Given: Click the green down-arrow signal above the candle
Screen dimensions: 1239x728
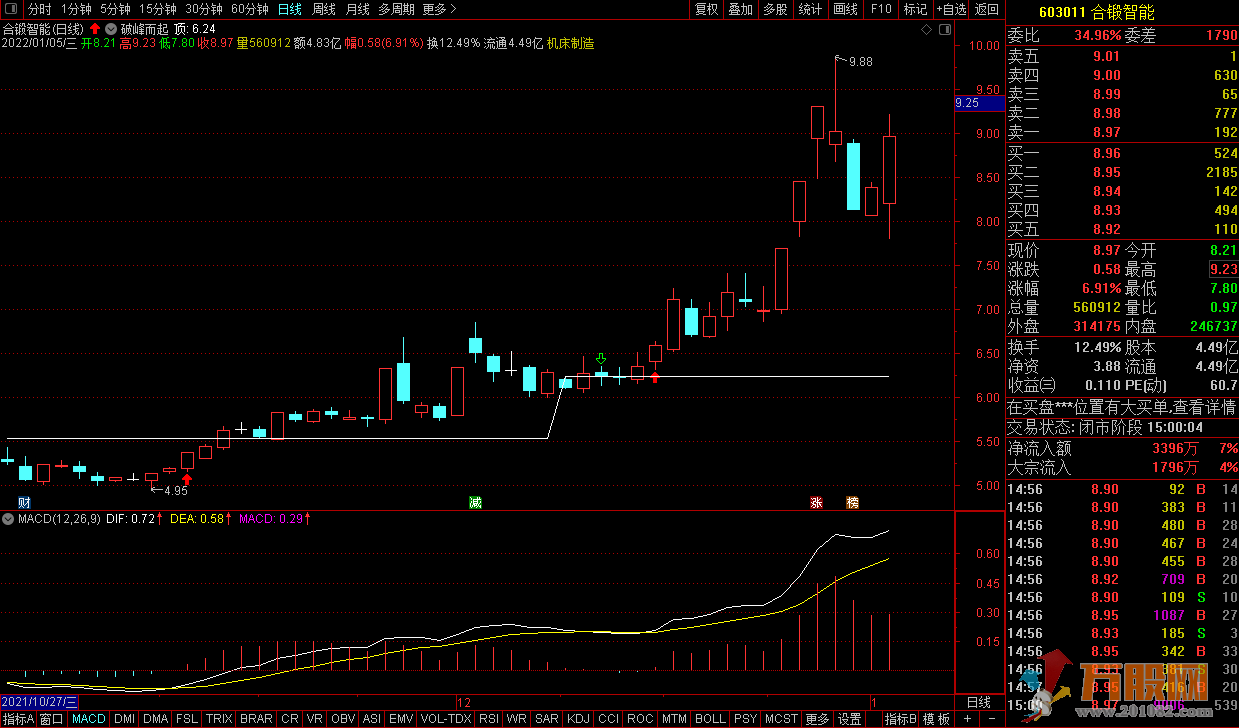Looking at the screenshot, I should tap(601, 359).
